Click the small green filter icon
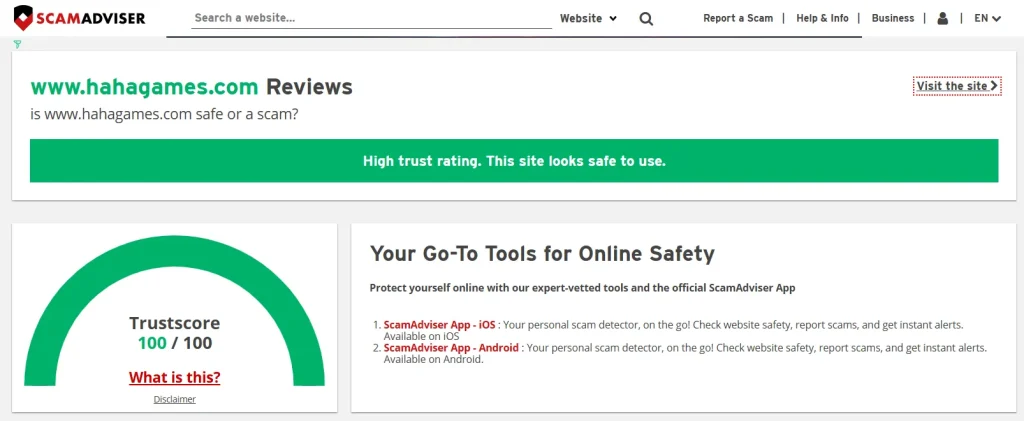The image size is (1024, 421). pyautogui.click(x=17, y=44)
